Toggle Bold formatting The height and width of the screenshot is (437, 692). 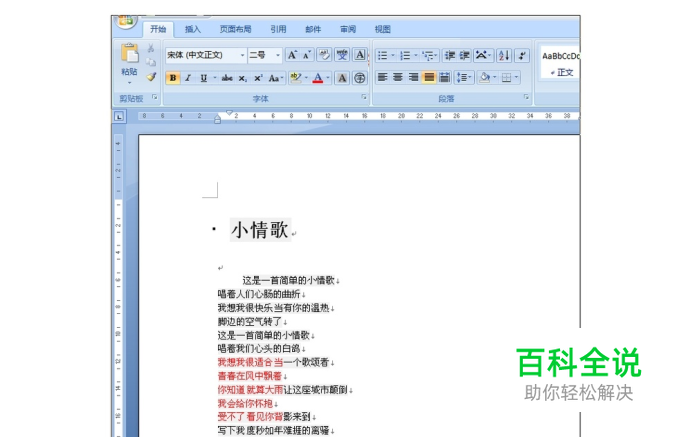tap(173, 78)
